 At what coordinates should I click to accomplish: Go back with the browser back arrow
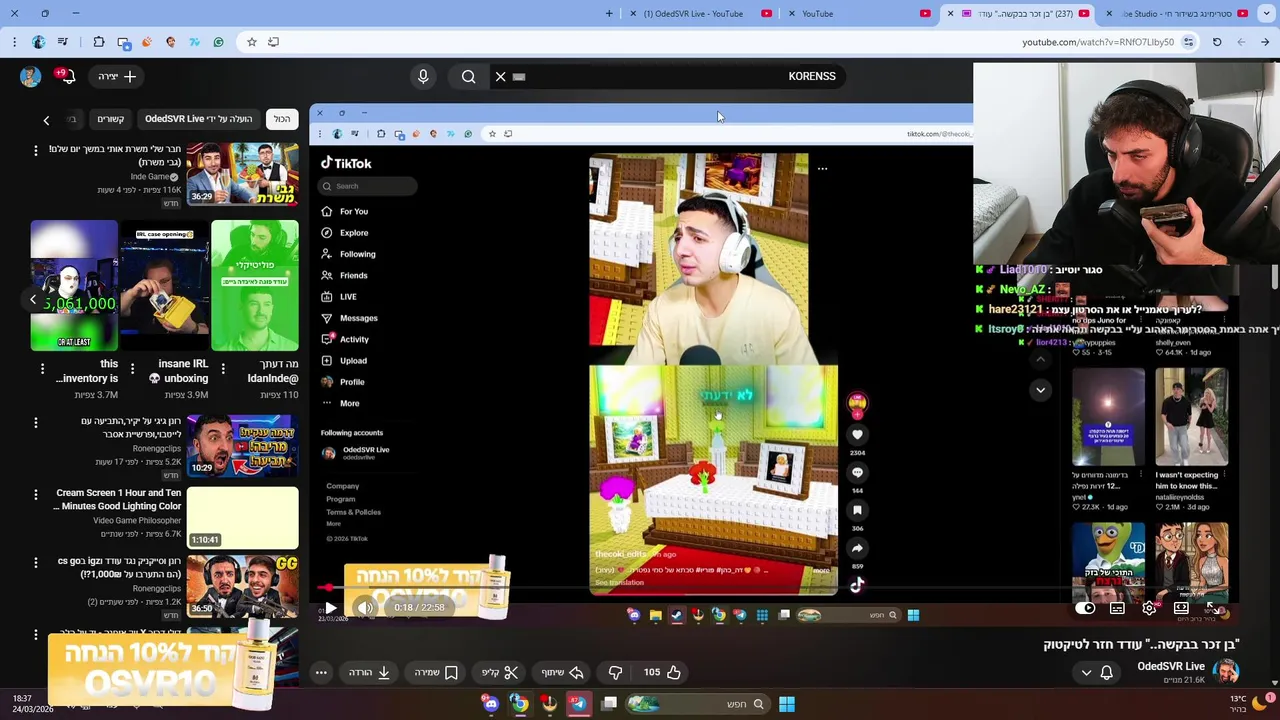1265,42
